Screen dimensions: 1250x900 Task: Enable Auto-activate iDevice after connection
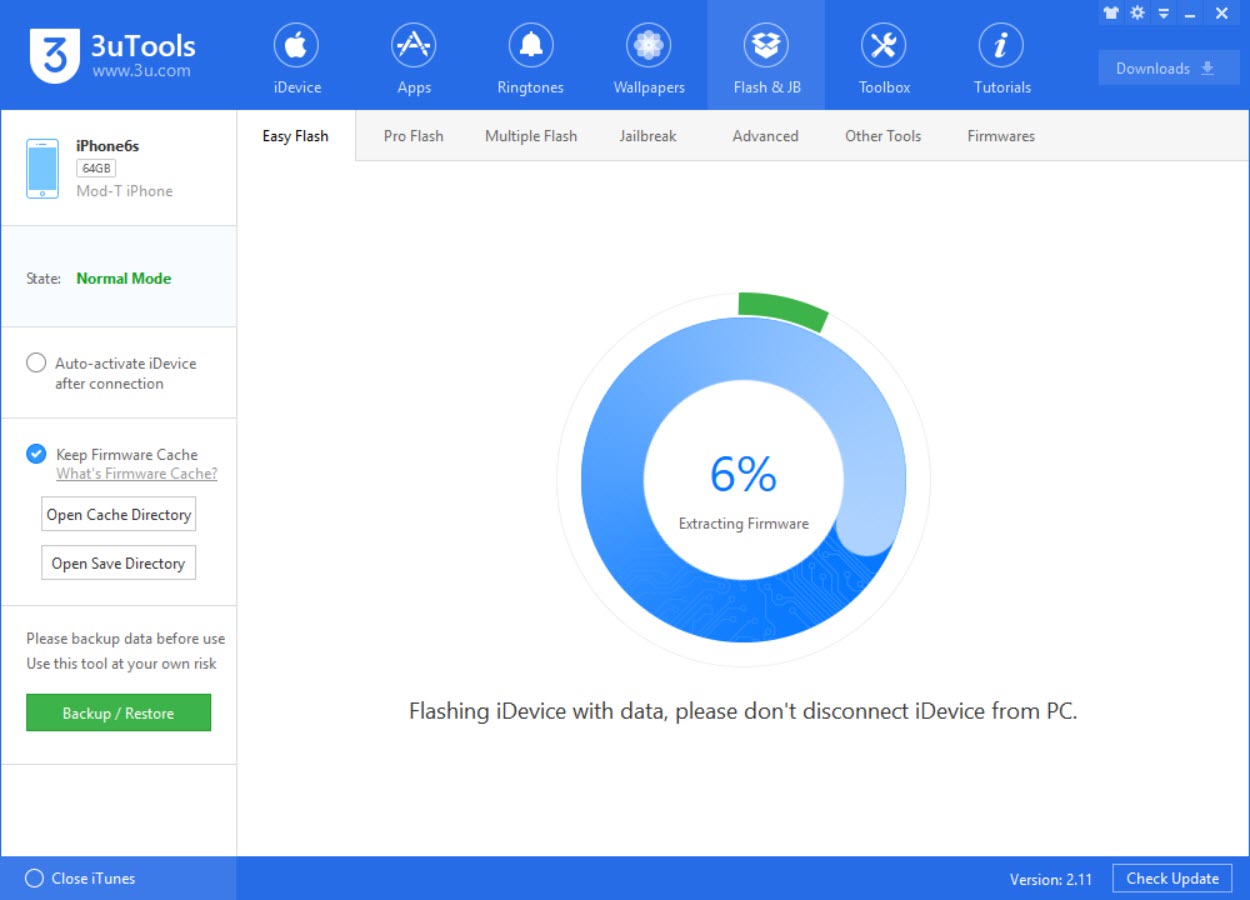coord(36,363)
